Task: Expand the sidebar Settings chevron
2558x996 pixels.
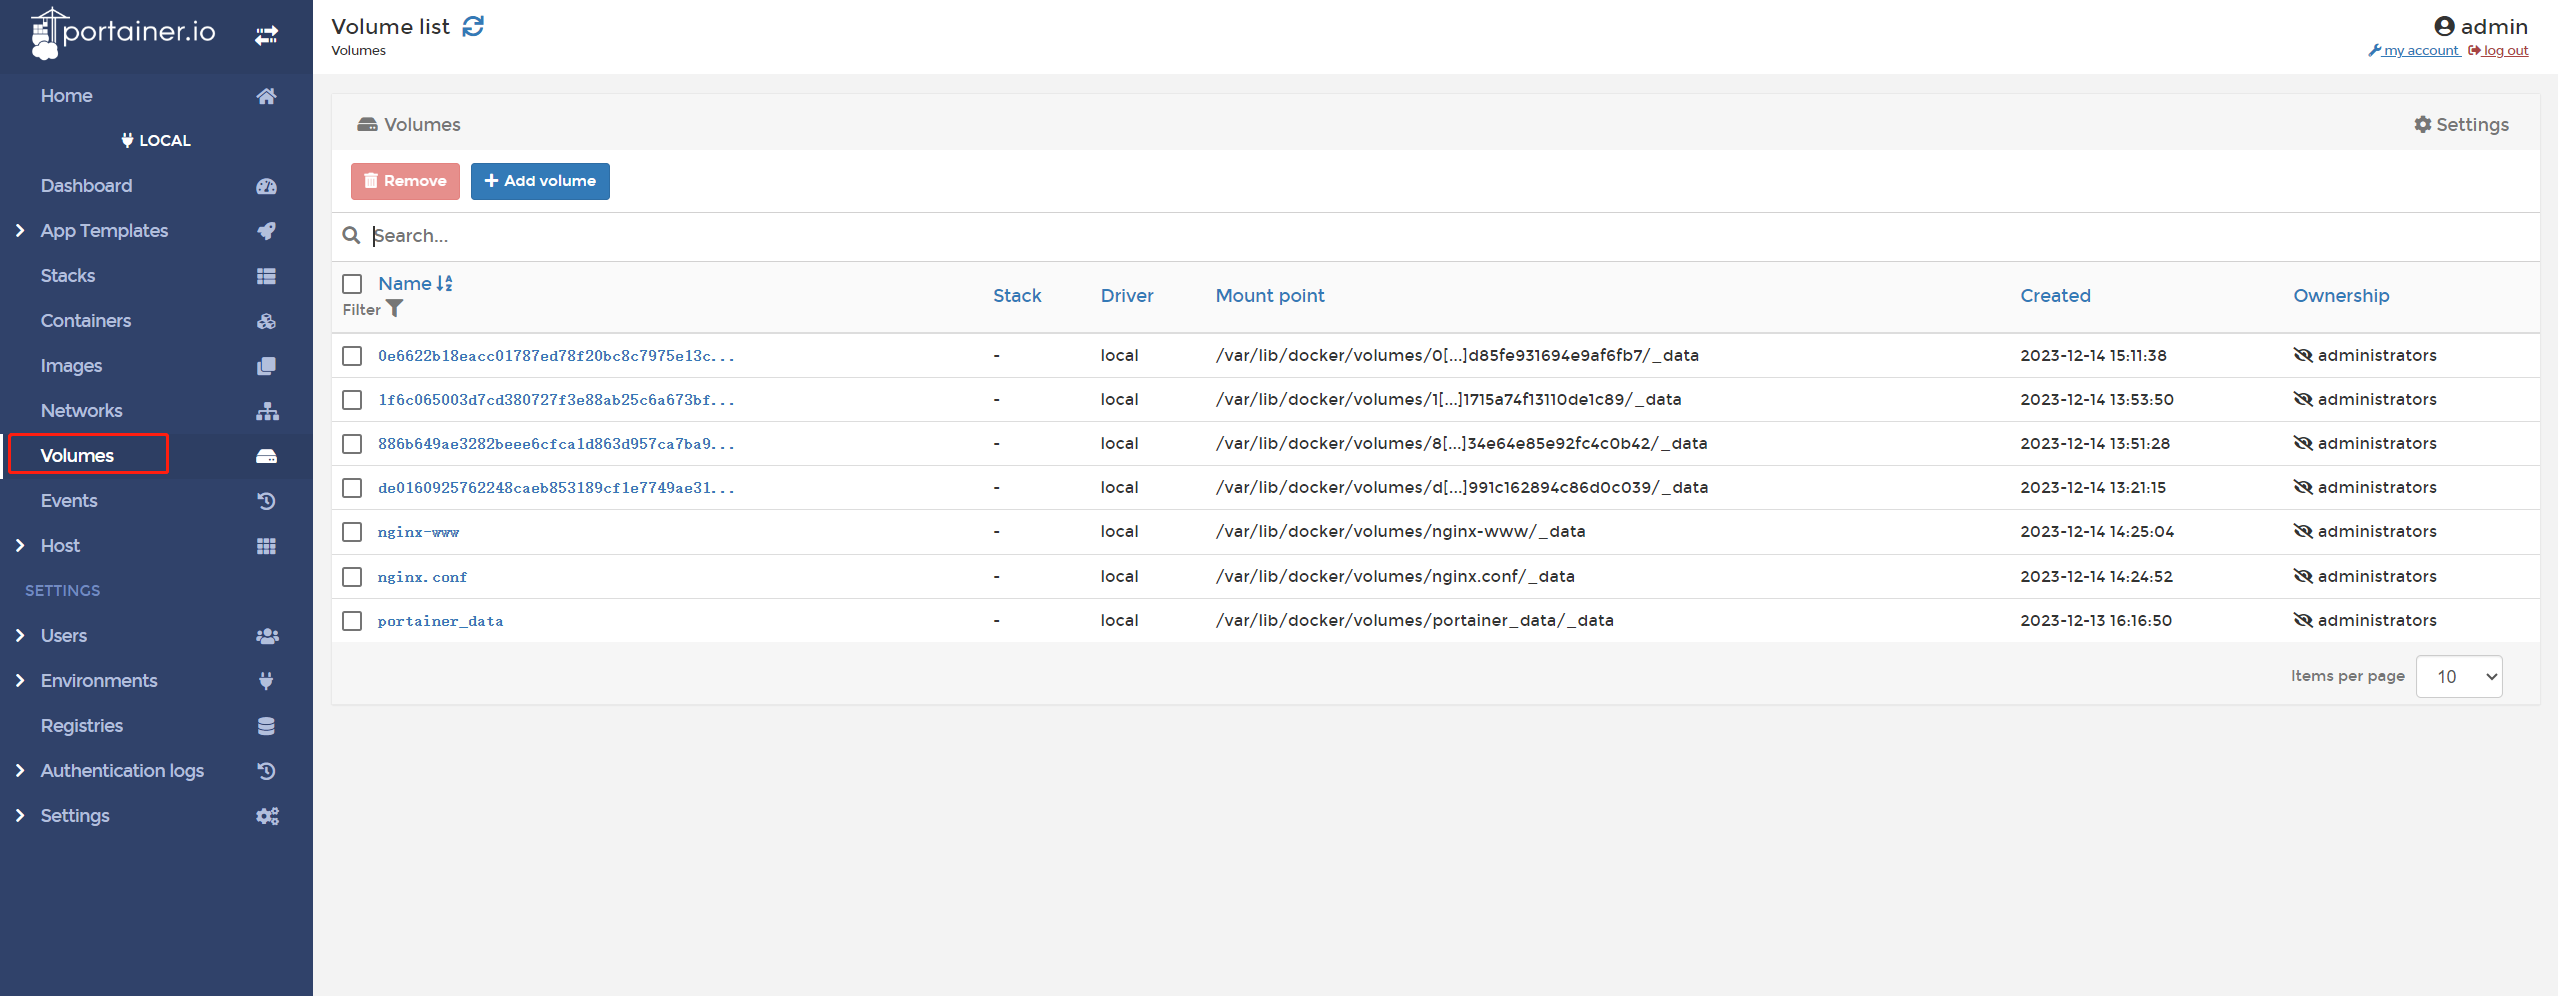Action: pyautogui.click(x=20, y=816)
